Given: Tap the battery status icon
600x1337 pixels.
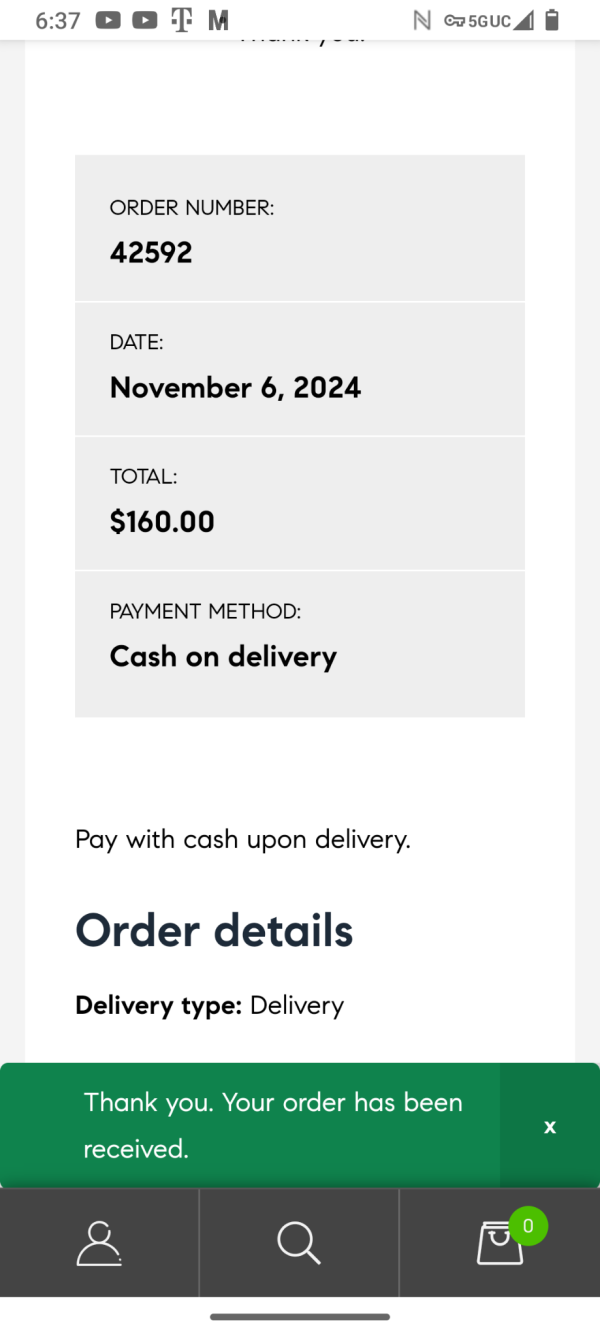Looking at the screenshot, I should coord(551,19).
